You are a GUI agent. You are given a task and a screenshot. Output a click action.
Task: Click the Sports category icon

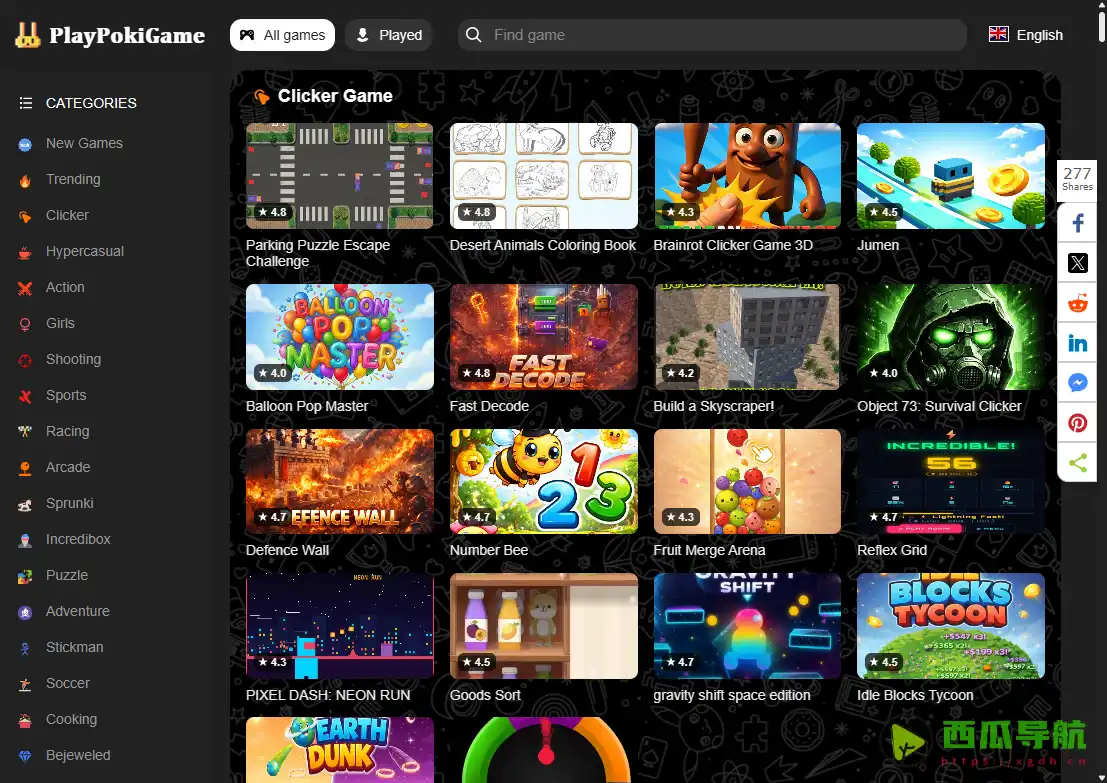pos(25,396)
